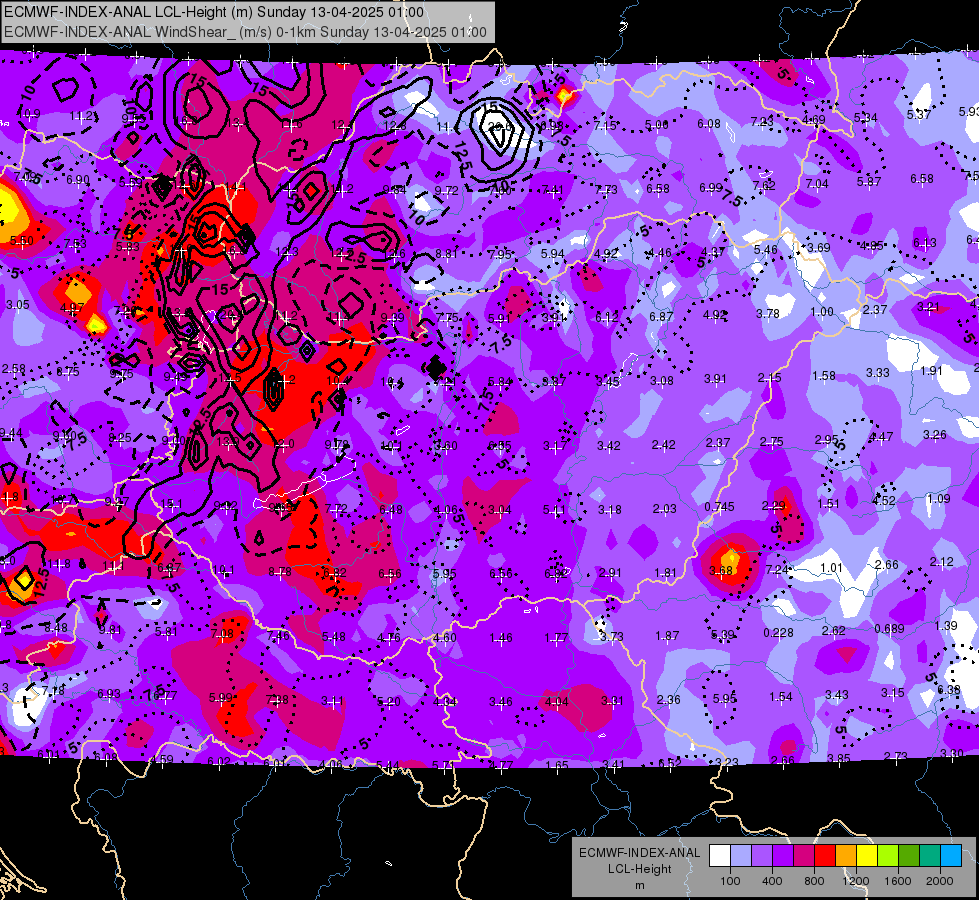The image size is (979, 900).
Task: Click the legend unit 'm' text
Action: 639,885
